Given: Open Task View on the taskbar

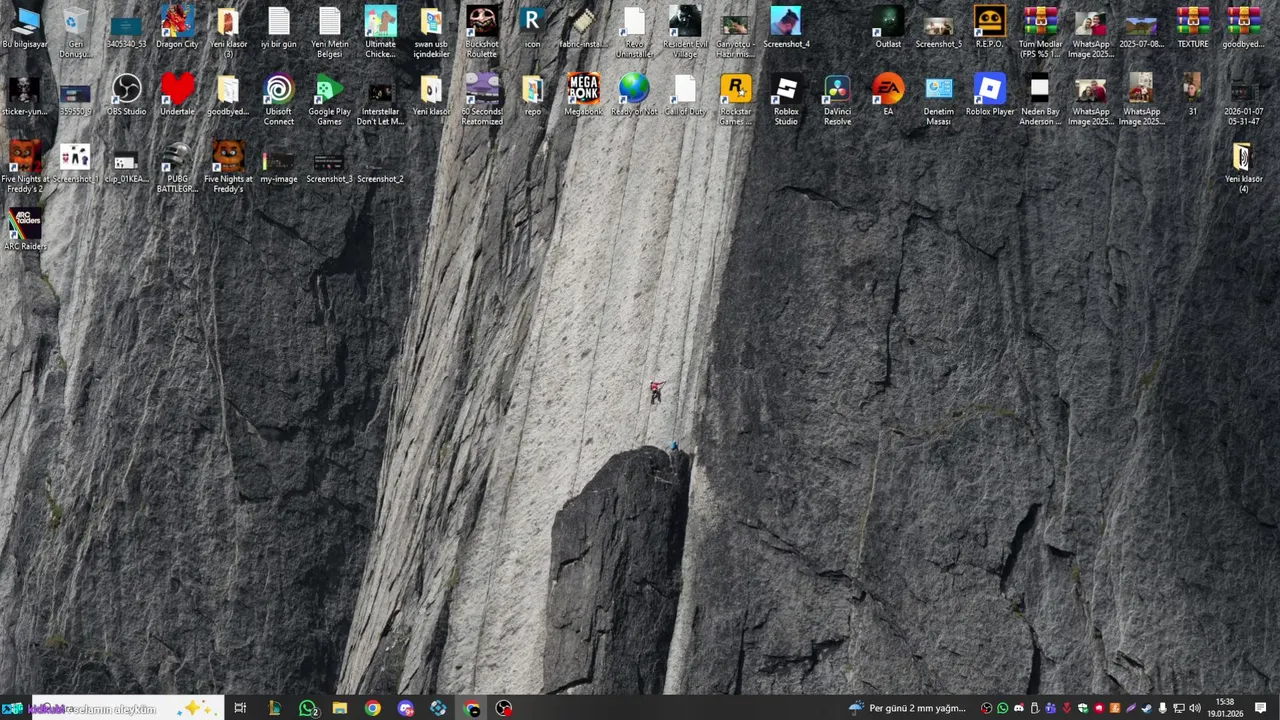Looking at the screenshot, I should [240, 708].
